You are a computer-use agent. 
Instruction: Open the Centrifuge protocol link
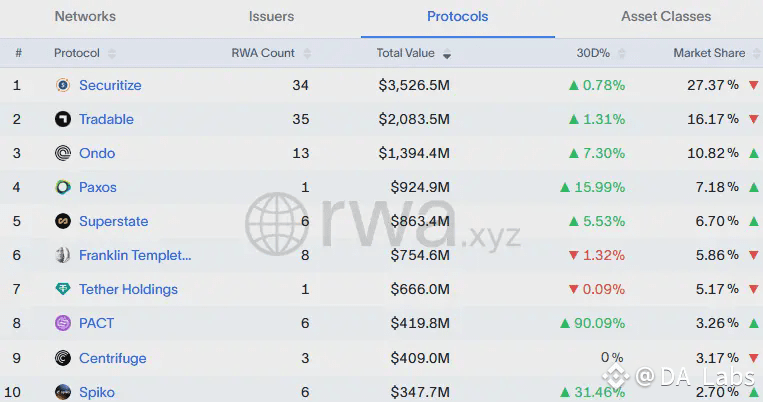point(113,358)
